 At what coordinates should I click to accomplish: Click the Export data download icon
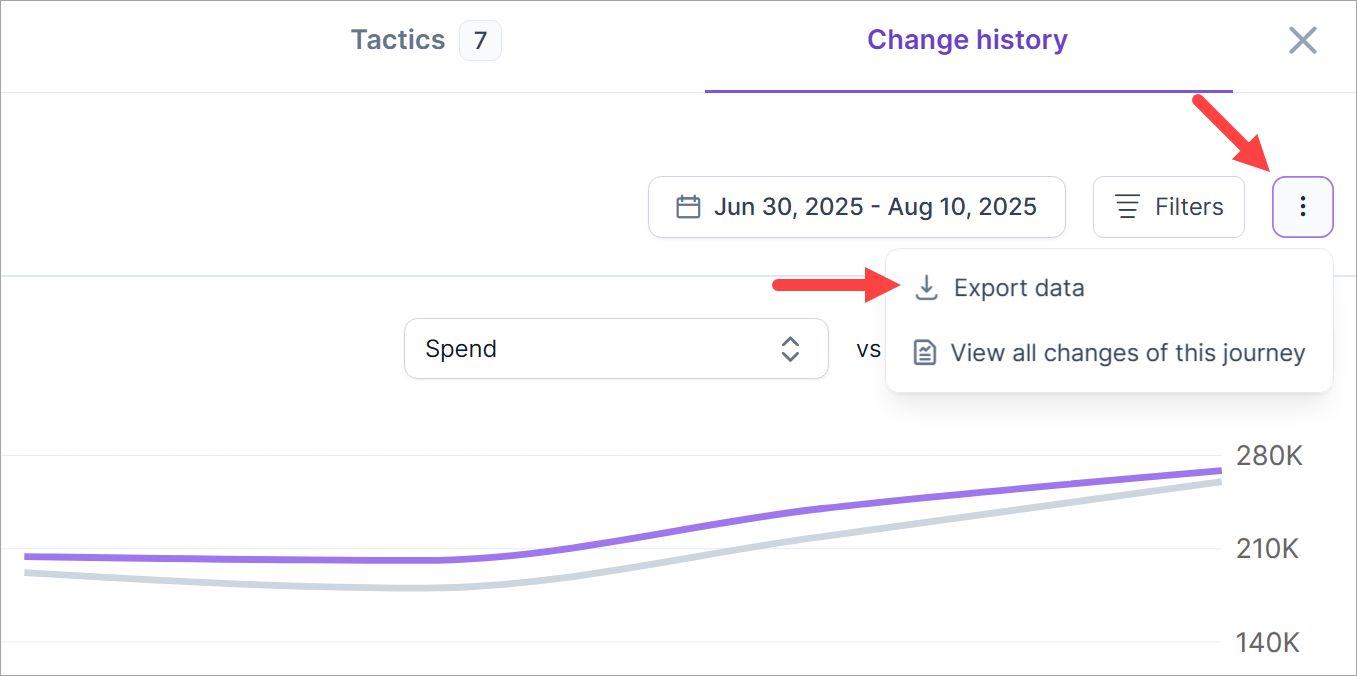927,288
